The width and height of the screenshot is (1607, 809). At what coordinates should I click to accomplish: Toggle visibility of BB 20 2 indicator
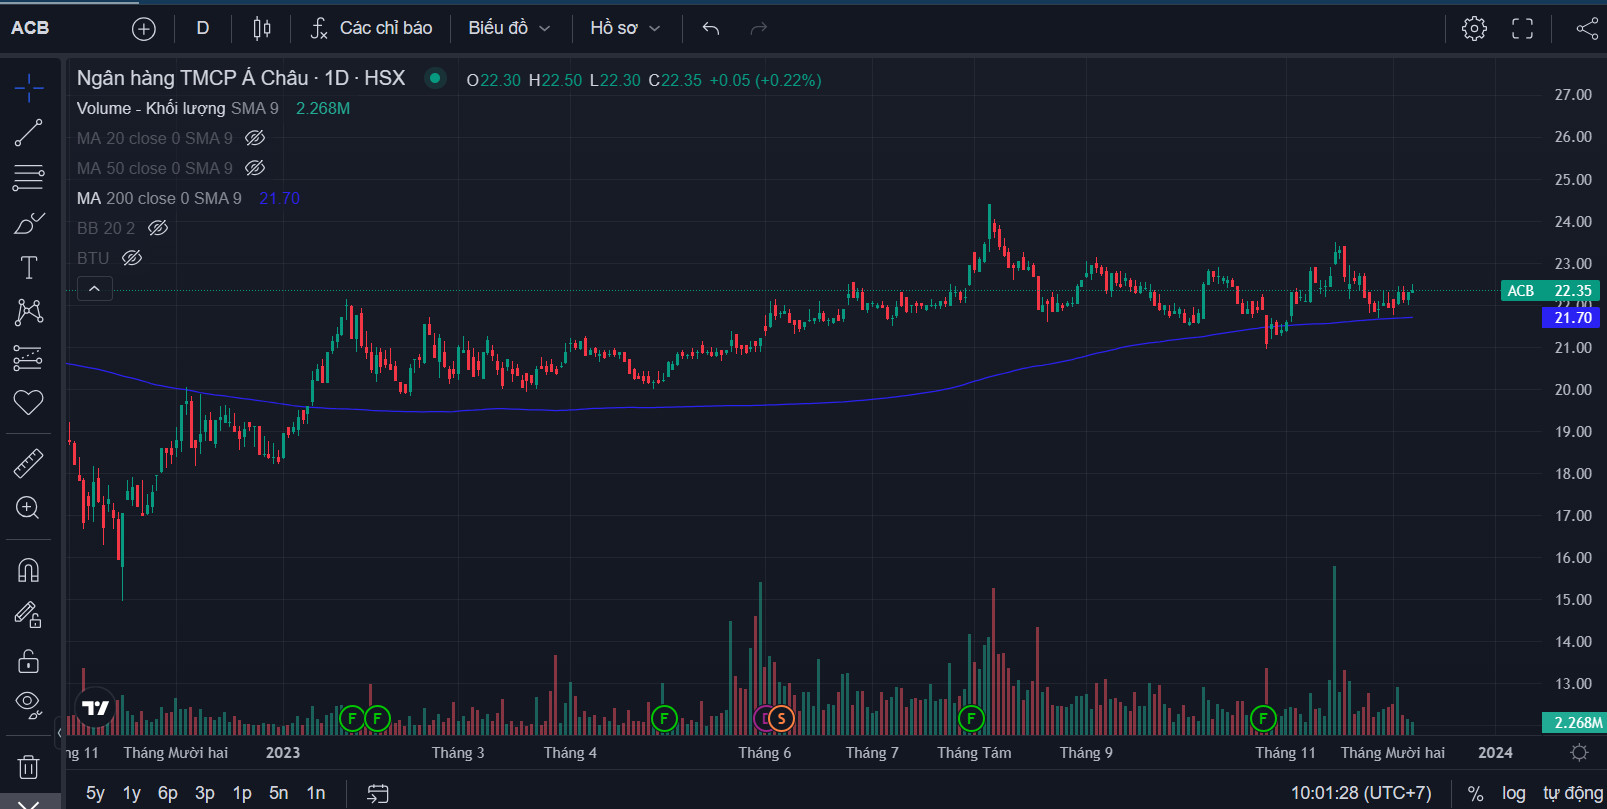coord(158,228)
